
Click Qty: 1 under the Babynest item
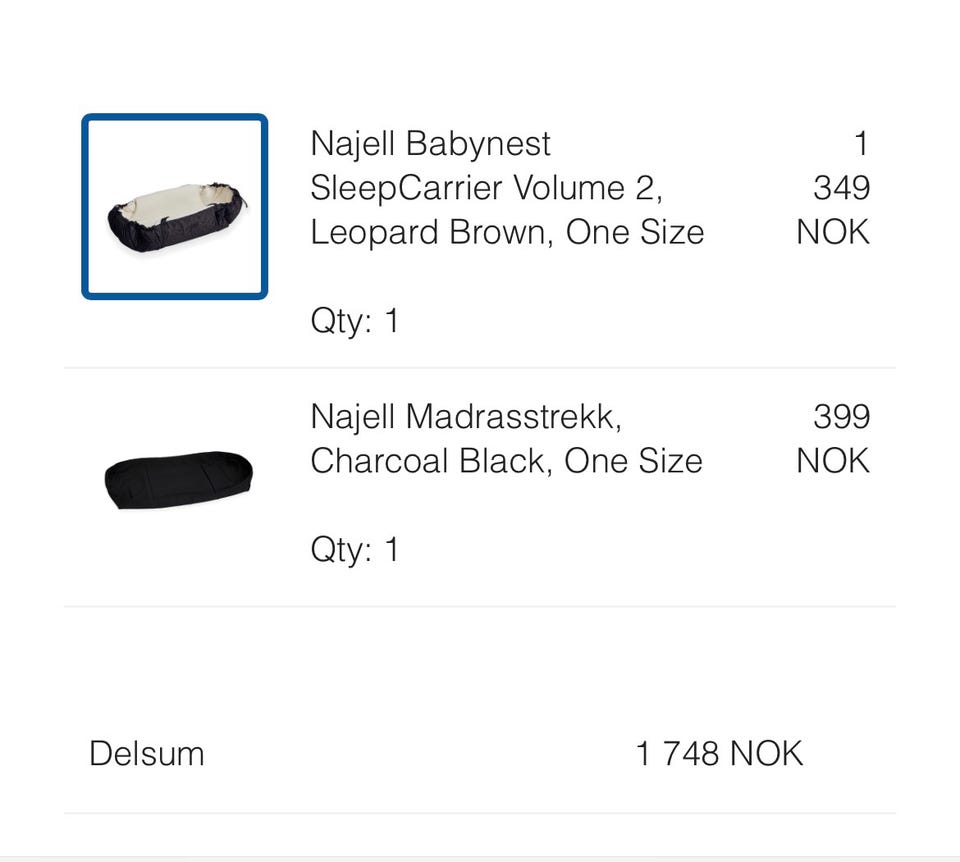pyautogui.click(x=354, y=321)
